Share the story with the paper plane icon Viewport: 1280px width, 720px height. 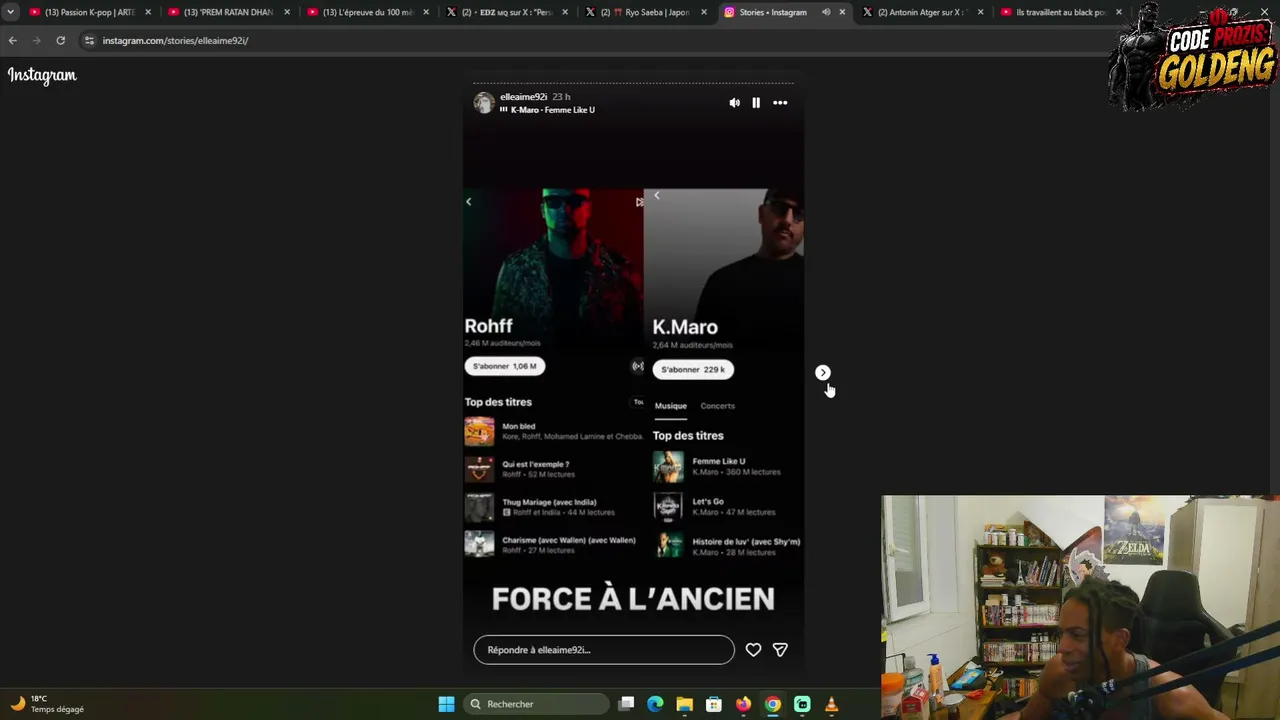point(780,650)
